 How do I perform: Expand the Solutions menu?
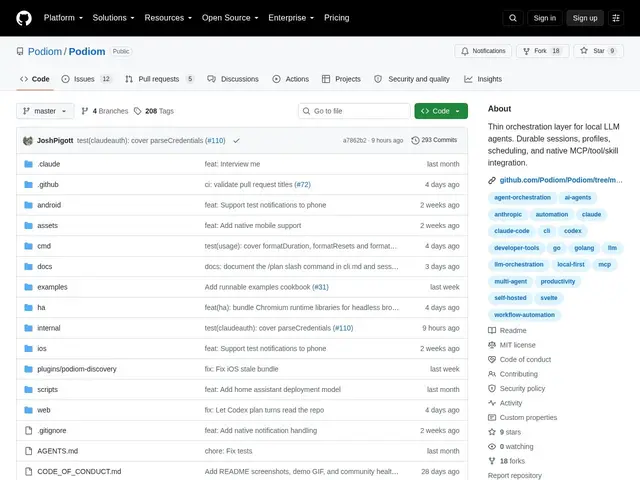[113, 18]
